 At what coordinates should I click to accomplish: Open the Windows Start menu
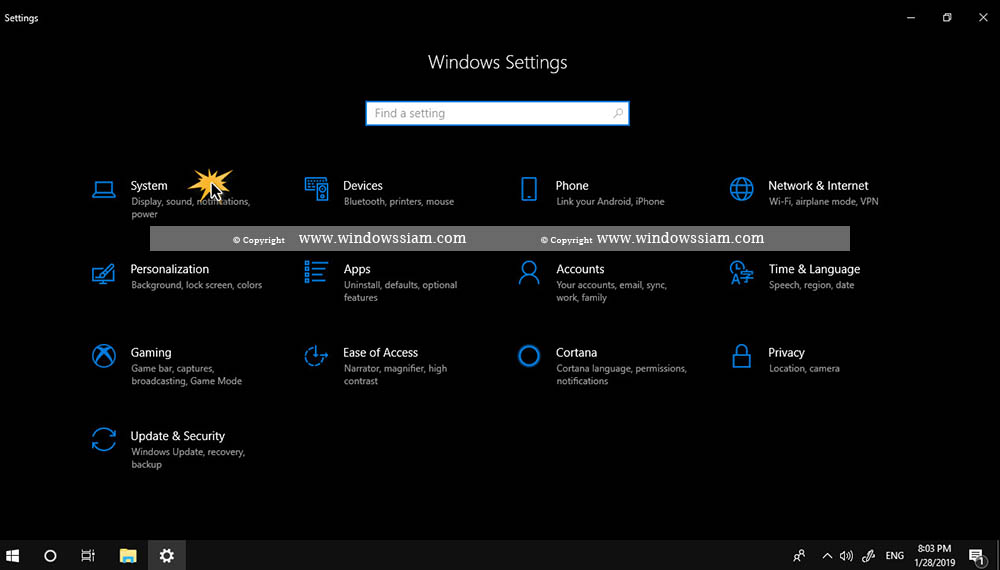pos(12,555)
